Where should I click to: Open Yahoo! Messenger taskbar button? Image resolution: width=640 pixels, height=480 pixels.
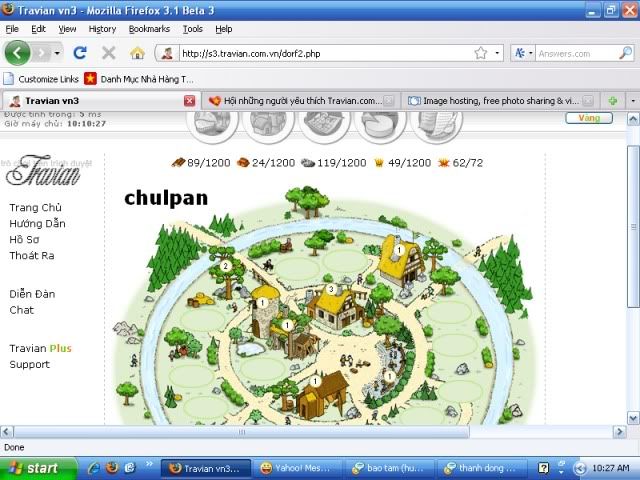coord(298,468)
